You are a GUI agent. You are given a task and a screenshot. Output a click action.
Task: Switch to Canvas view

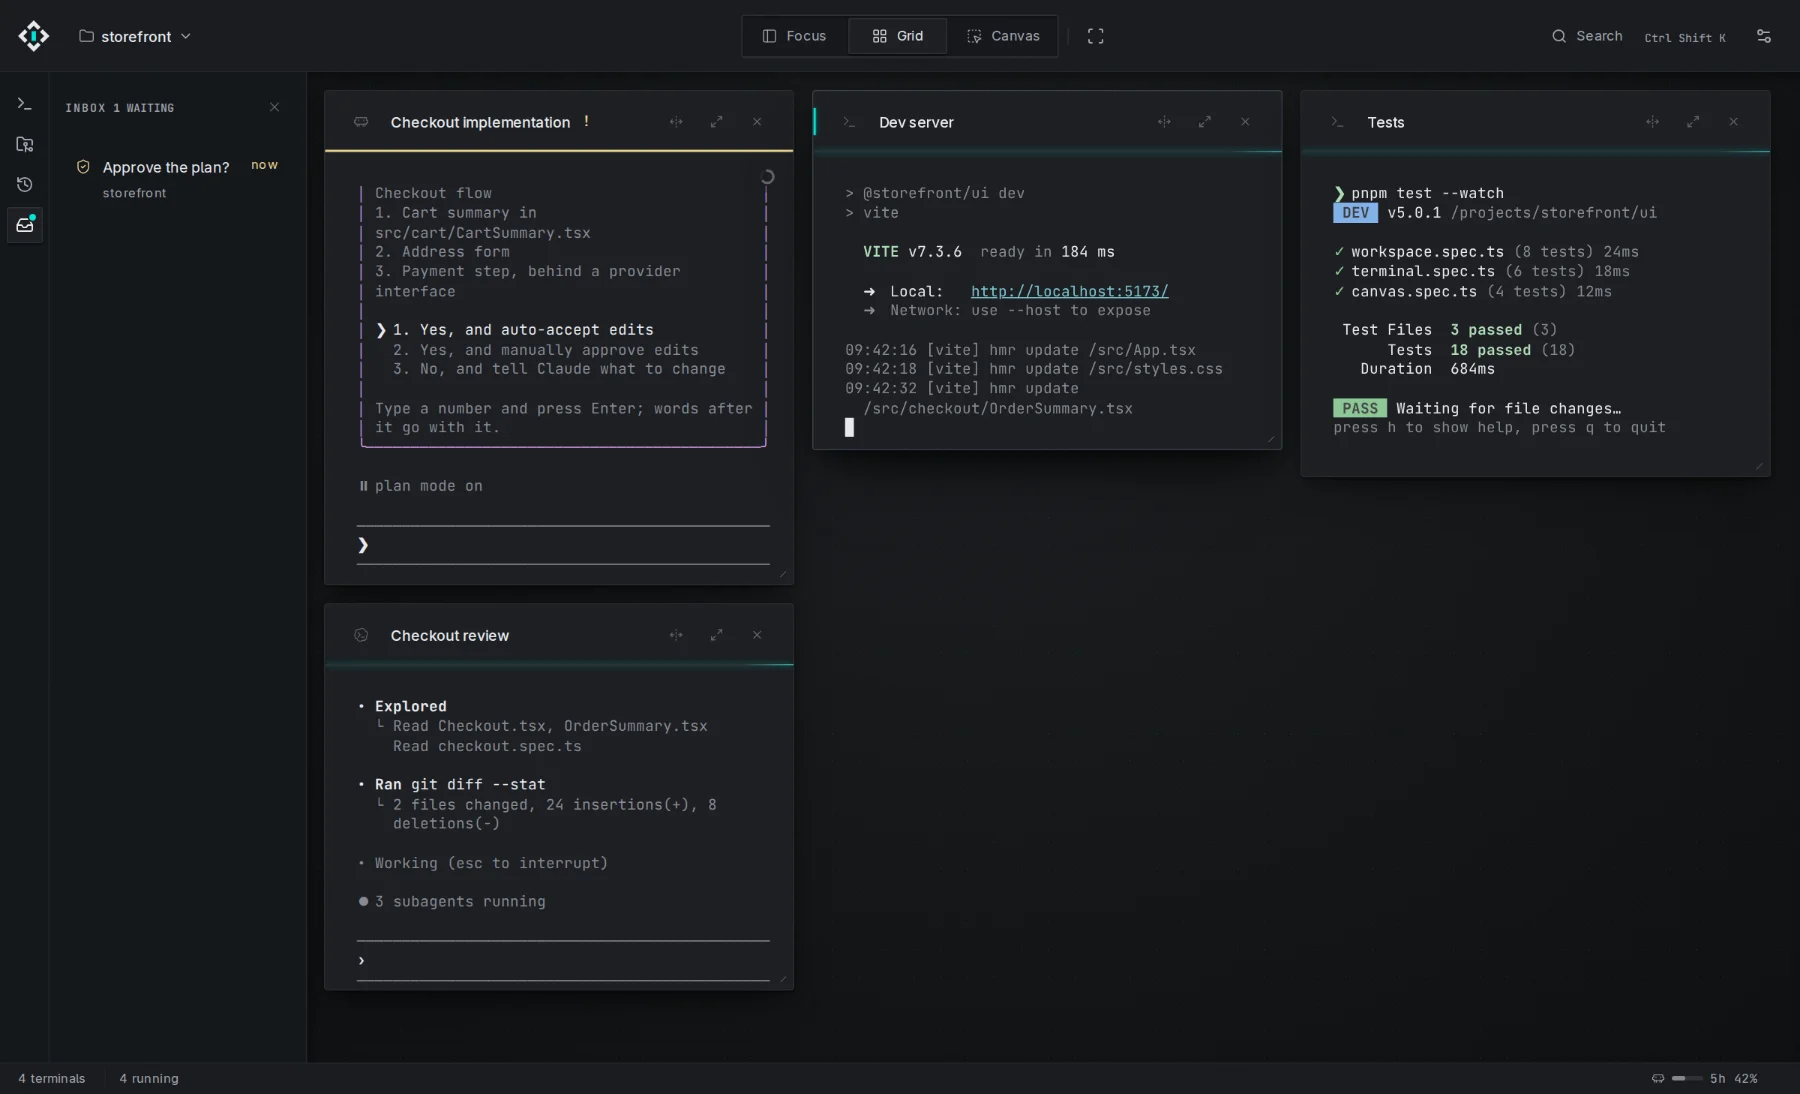[1003, 36]
